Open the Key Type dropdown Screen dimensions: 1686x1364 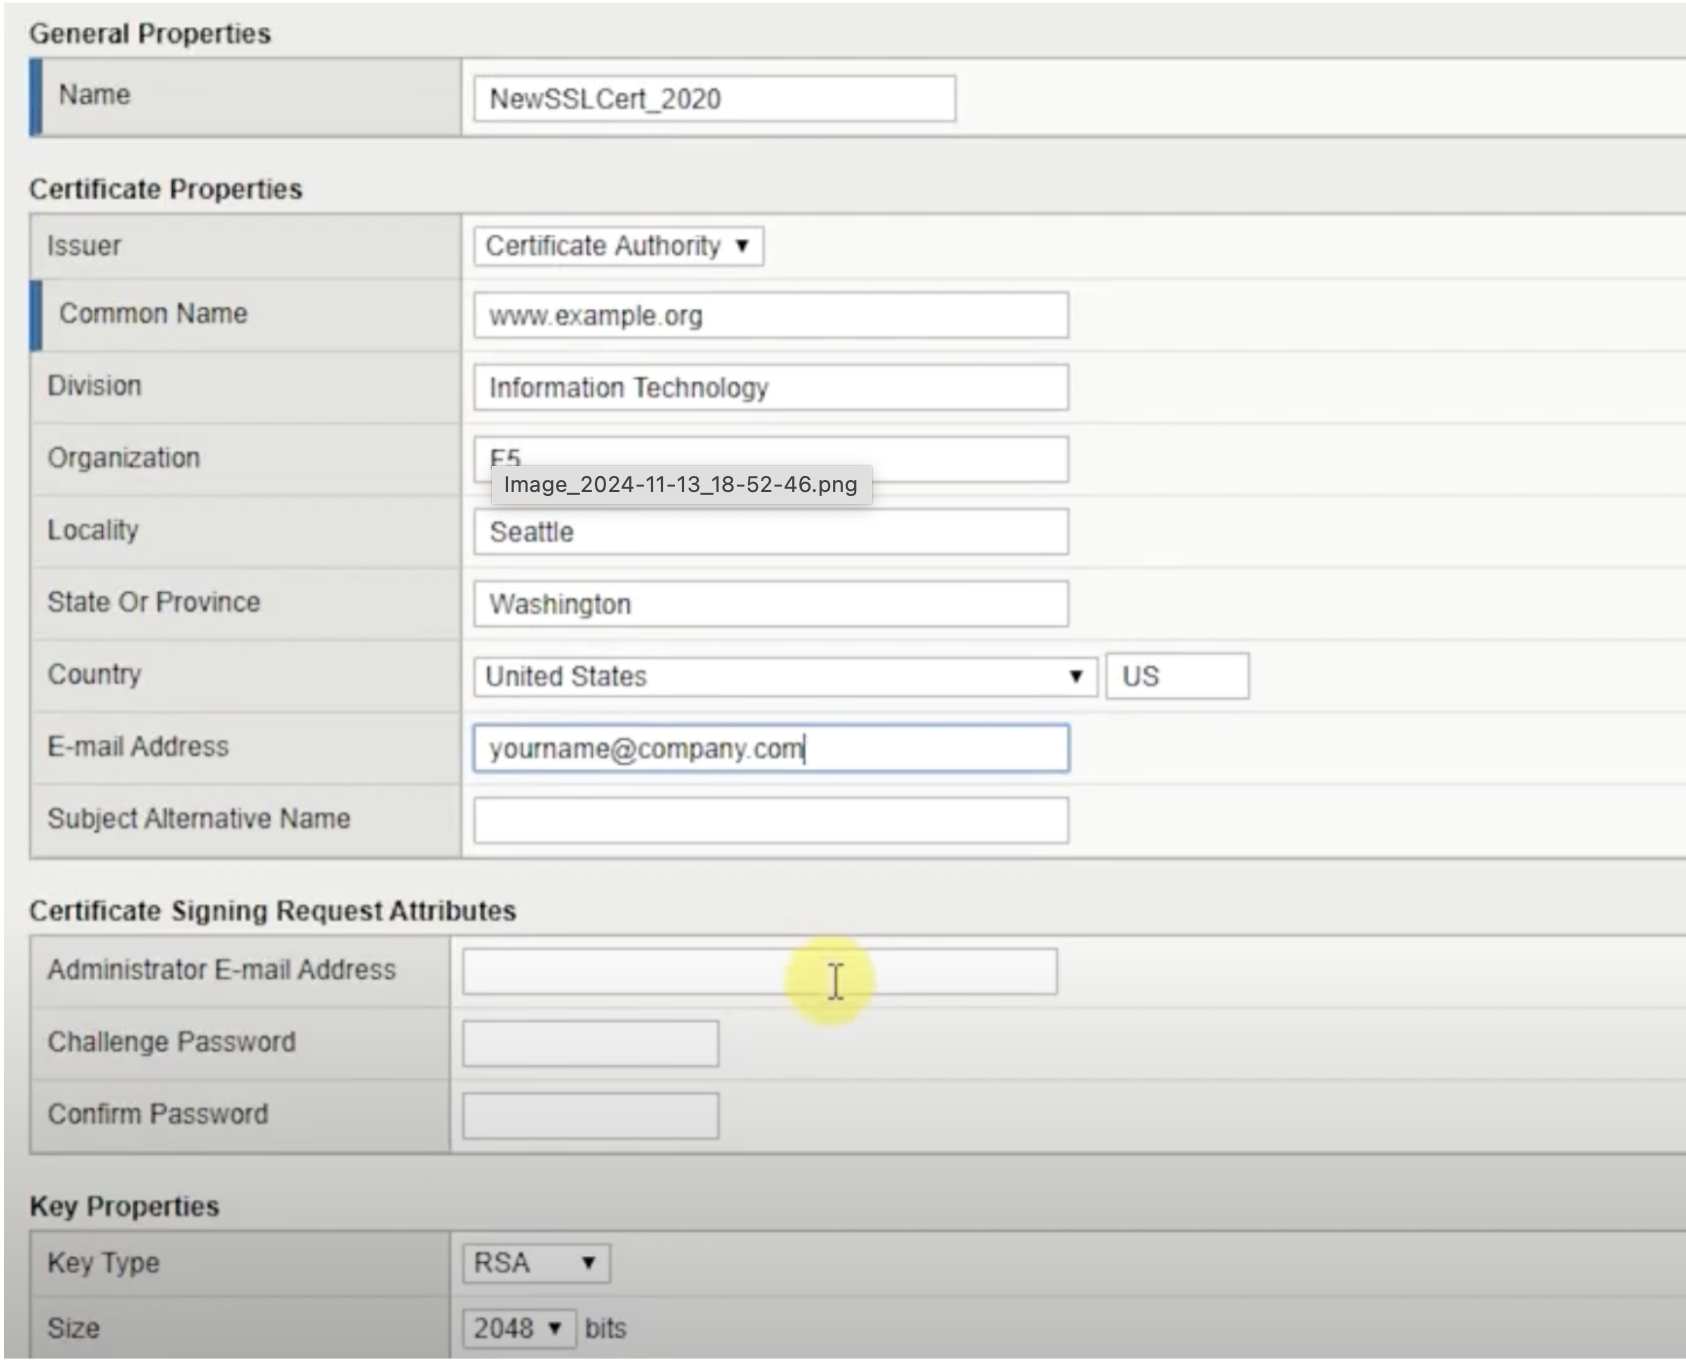click(x=535, y=1263)
